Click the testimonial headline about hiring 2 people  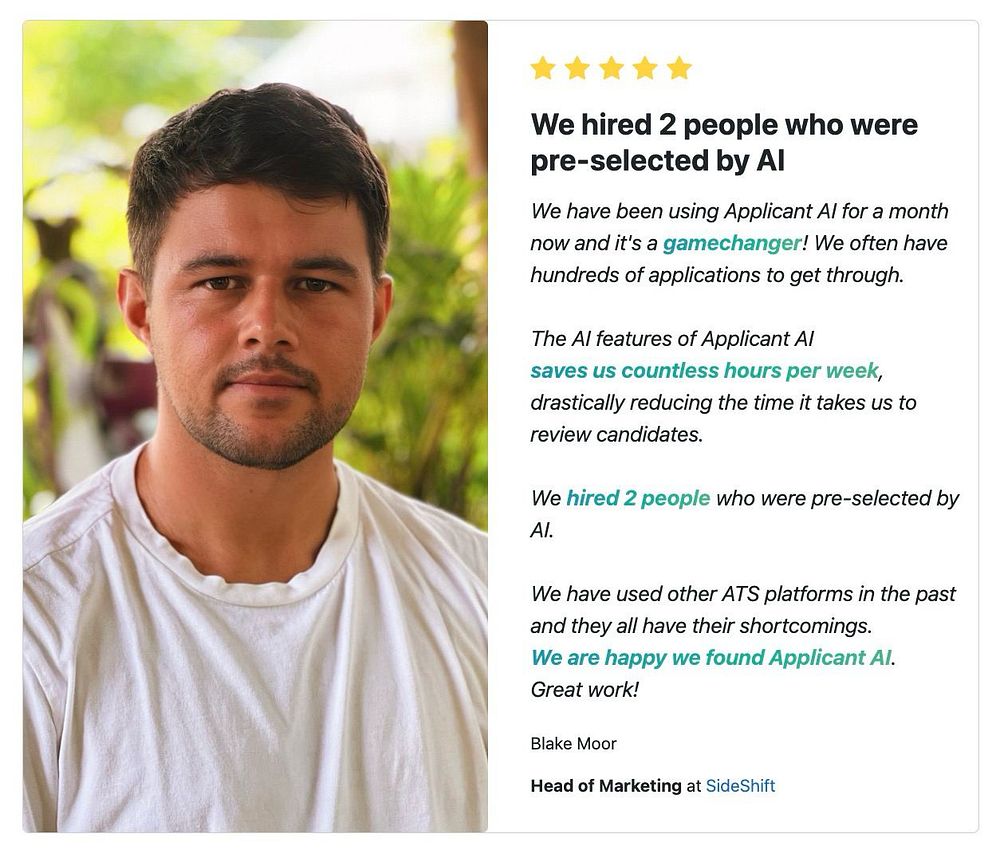724,142
